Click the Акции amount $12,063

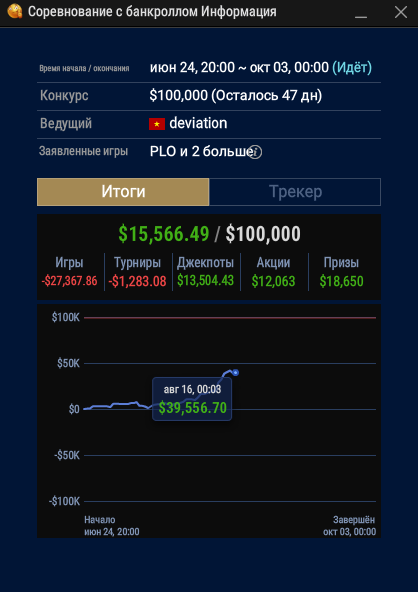pyautogui.click(x=273, y=281)
